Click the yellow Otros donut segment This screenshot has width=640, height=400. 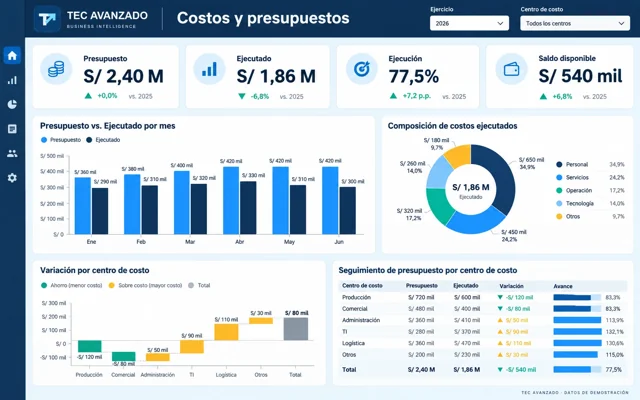pos(458,156)
